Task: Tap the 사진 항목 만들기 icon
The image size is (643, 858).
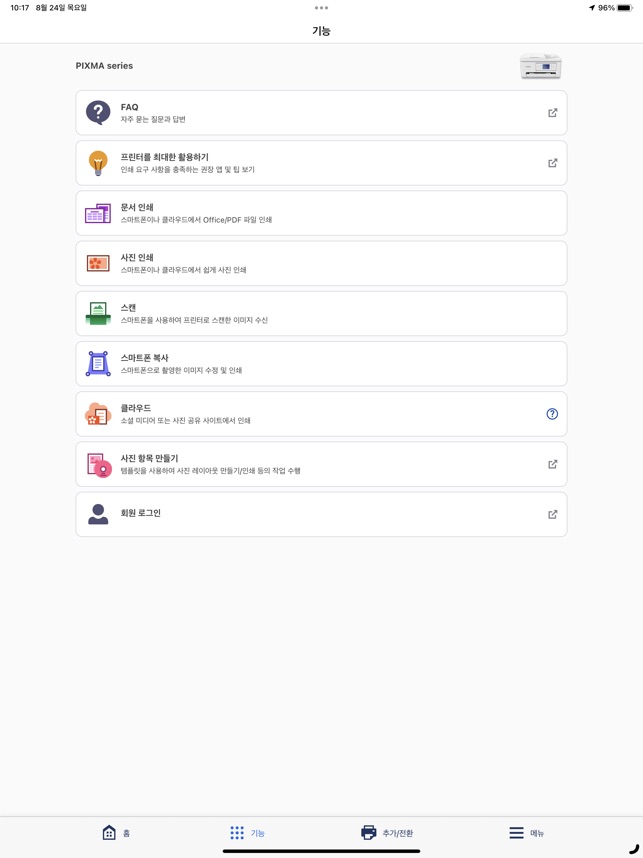Action: [x=98, y=464]
